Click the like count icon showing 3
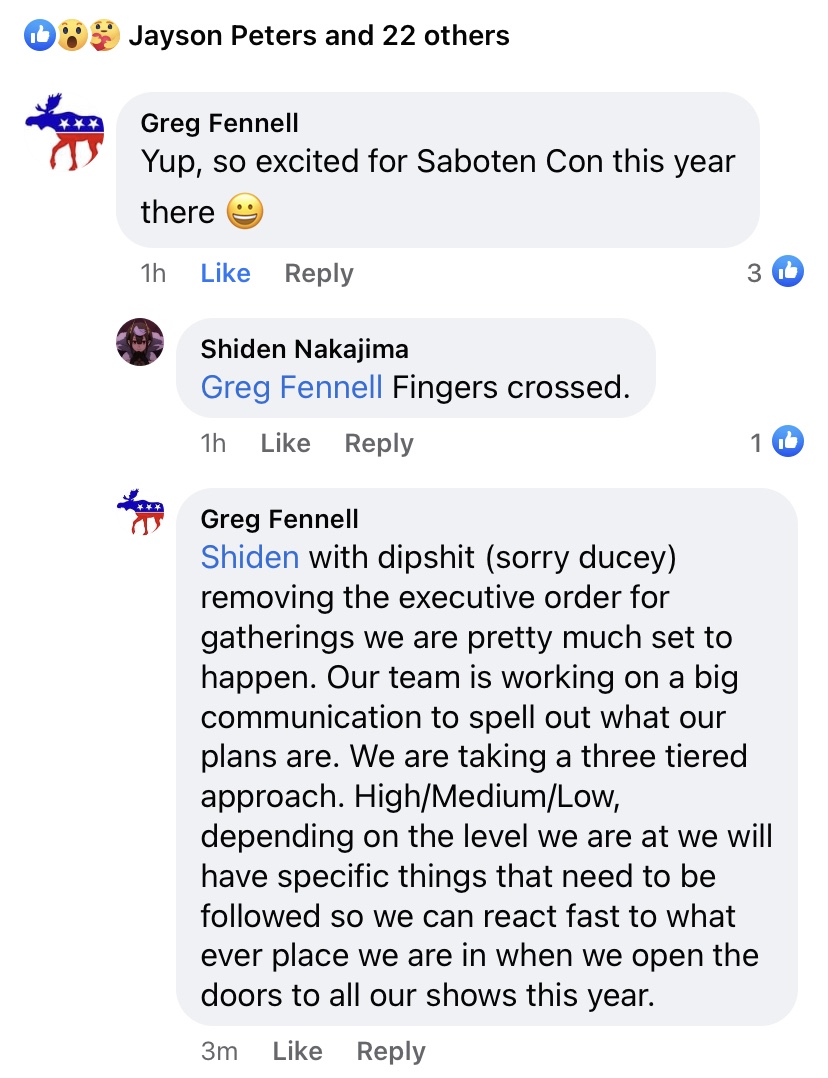 [788, 272]
